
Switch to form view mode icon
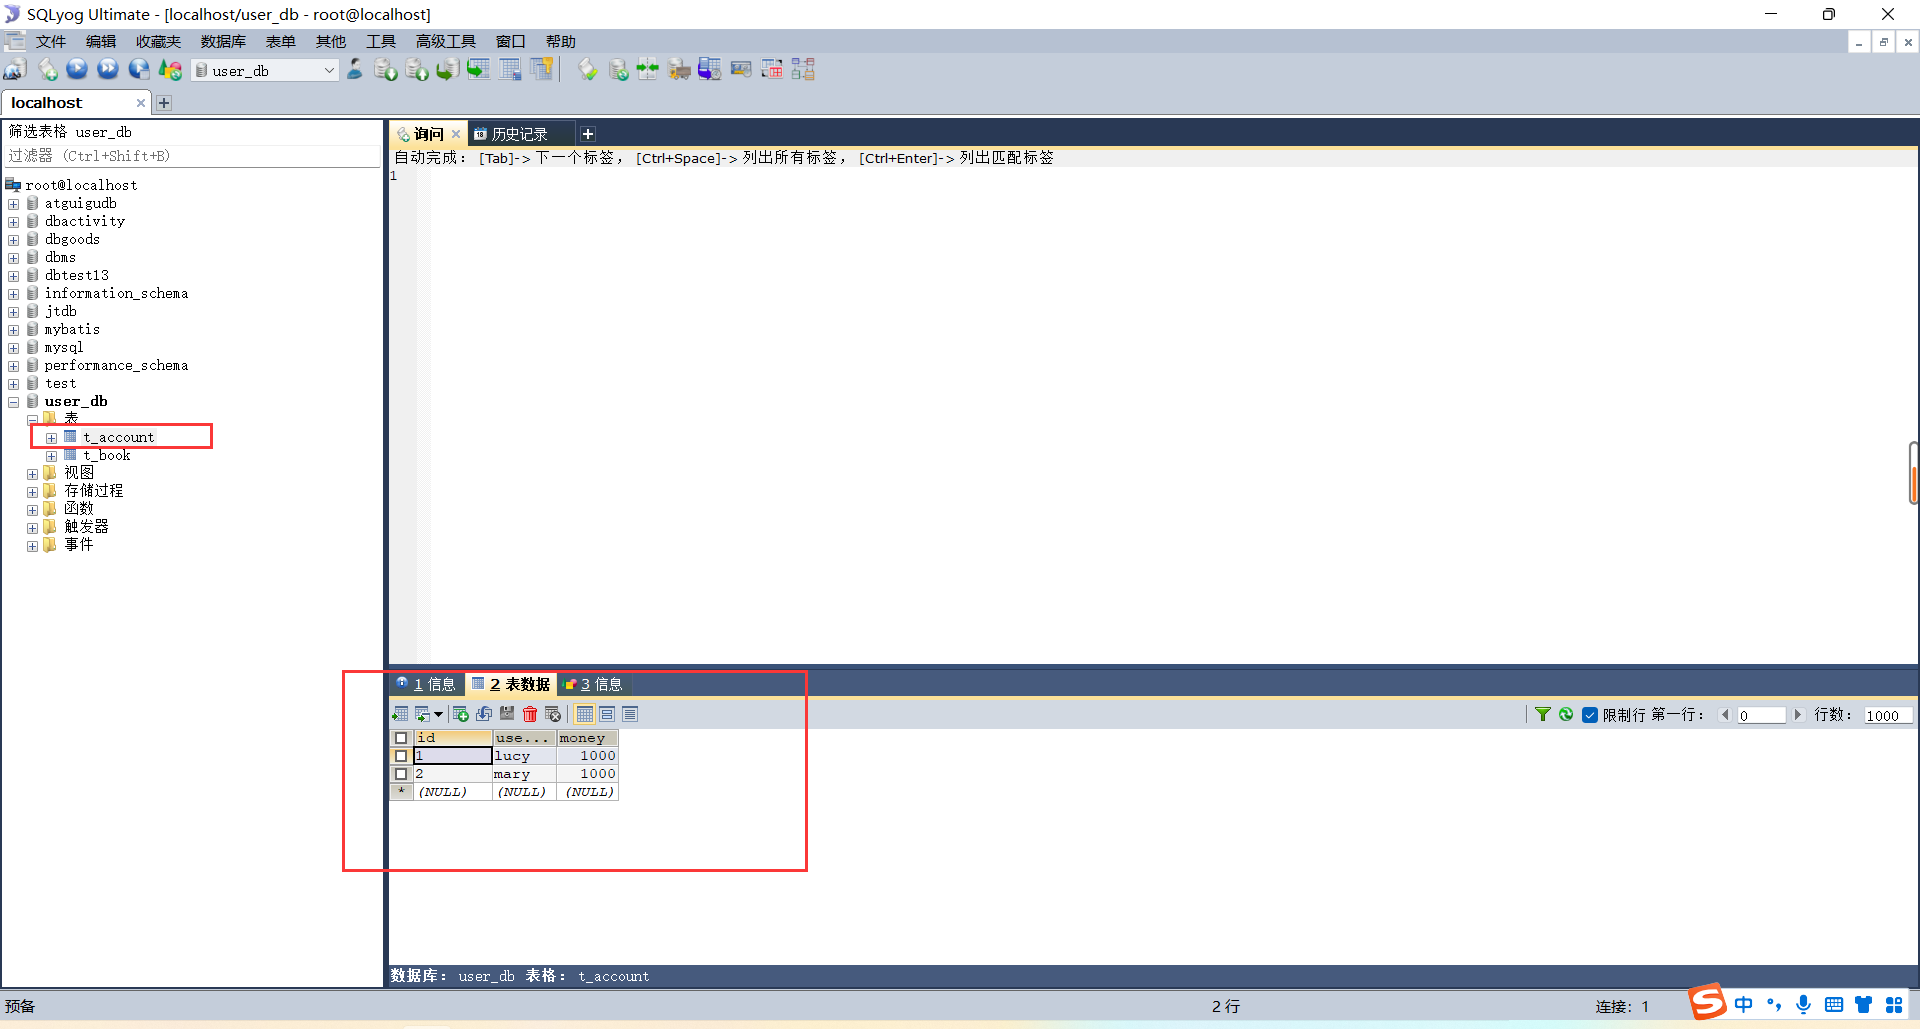coord(607,714)
